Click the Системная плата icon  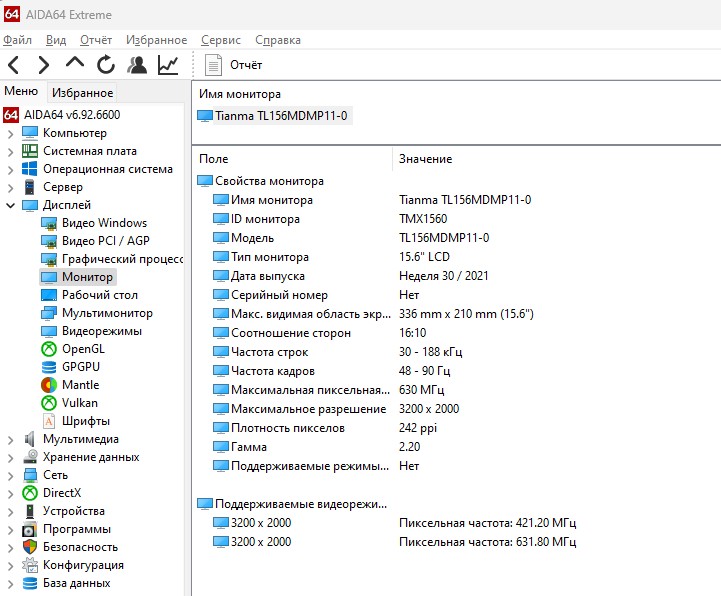[x=30, y=151]
